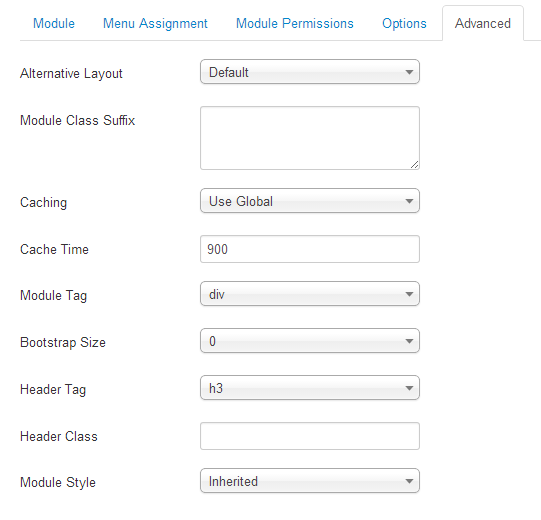
Task: Open the Header Tag h3 dropdown
Action: pos(310,388)
